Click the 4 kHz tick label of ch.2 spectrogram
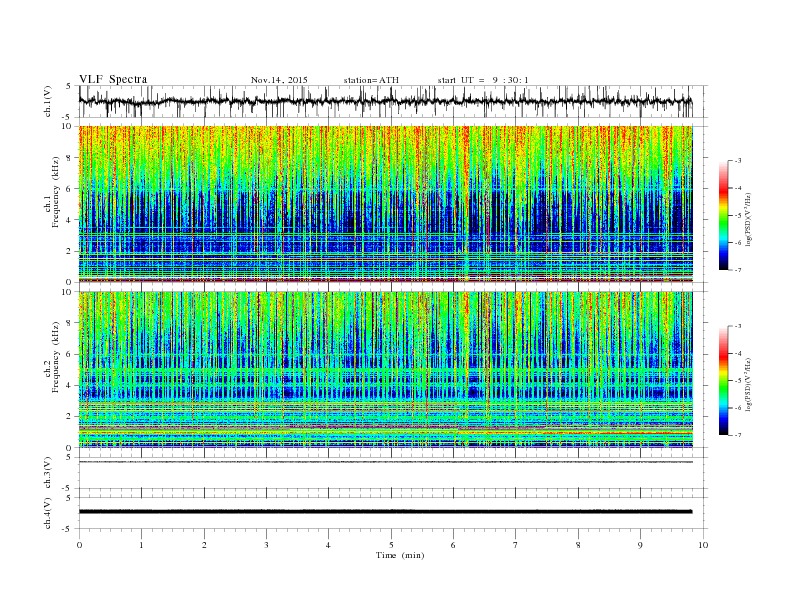 [70, 385]
